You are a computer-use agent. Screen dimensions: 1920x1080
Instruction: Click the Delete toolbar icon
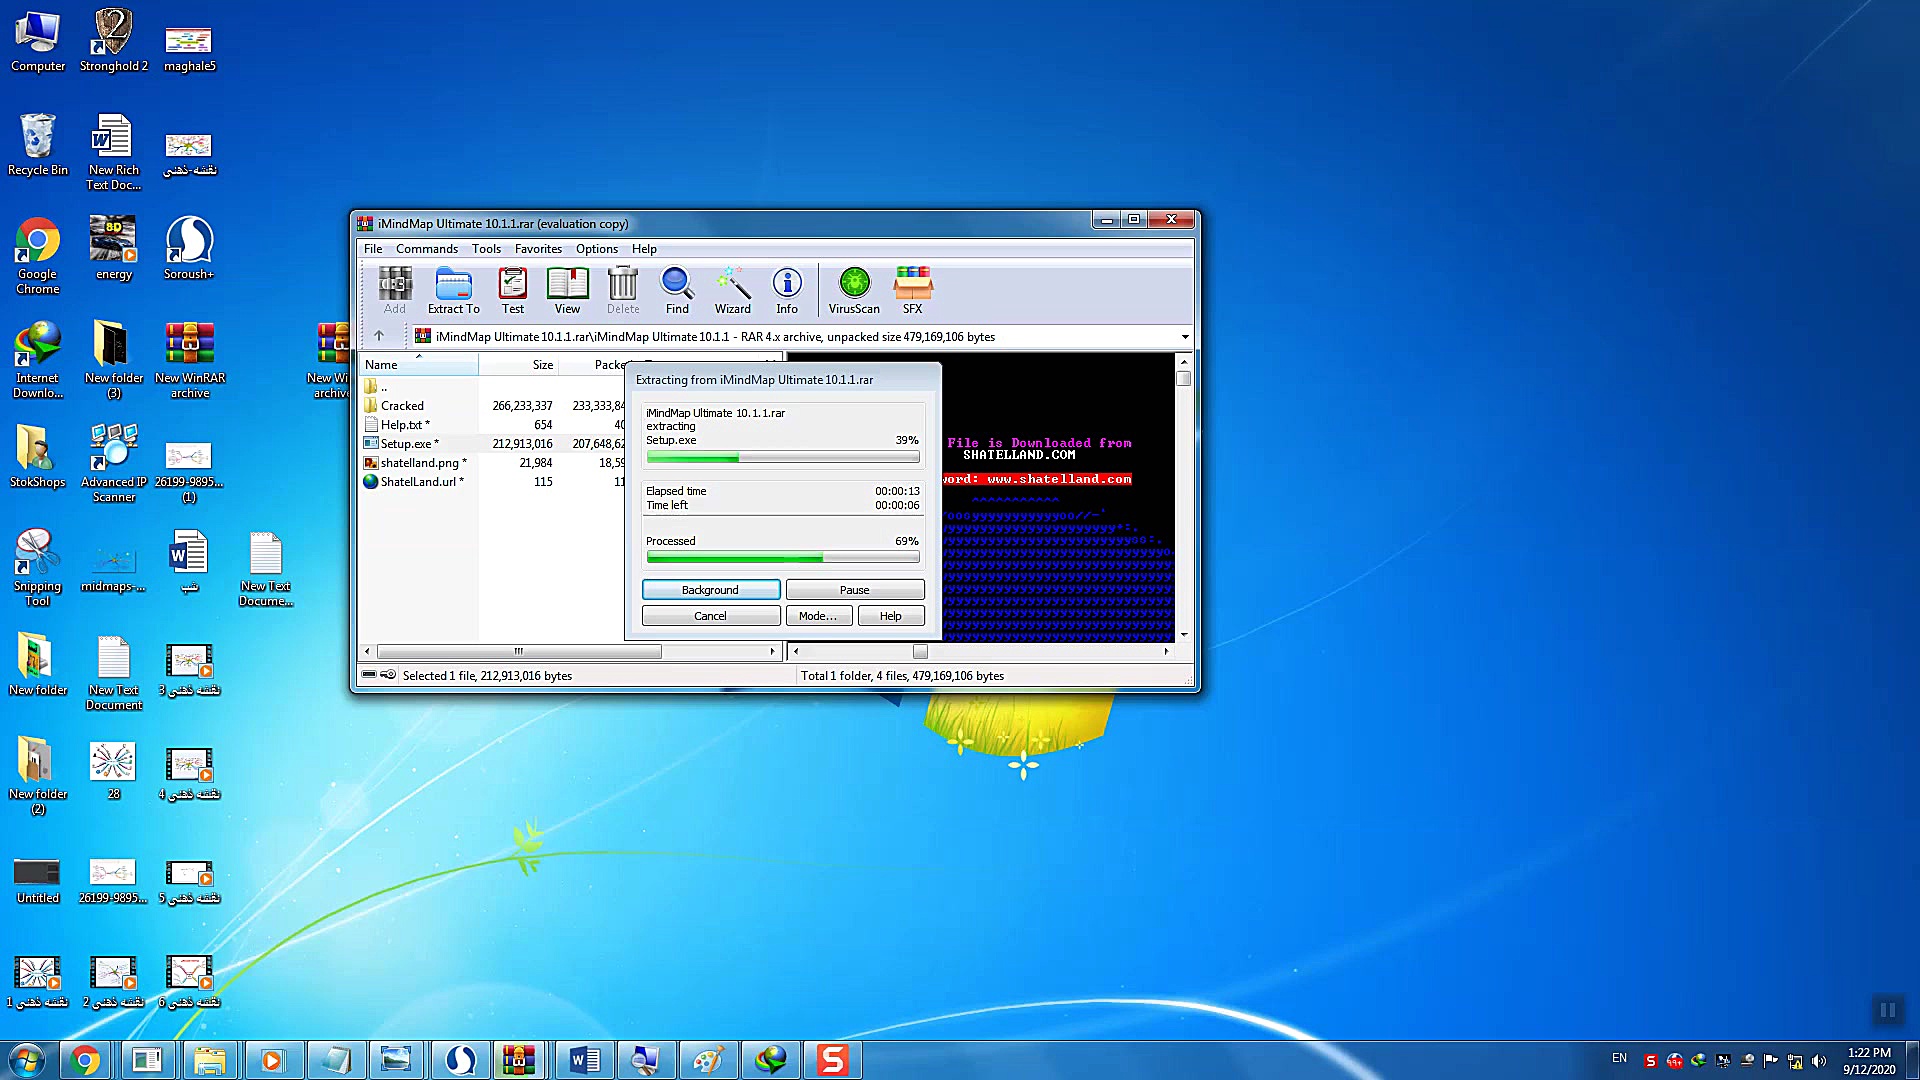click(623, 291)
